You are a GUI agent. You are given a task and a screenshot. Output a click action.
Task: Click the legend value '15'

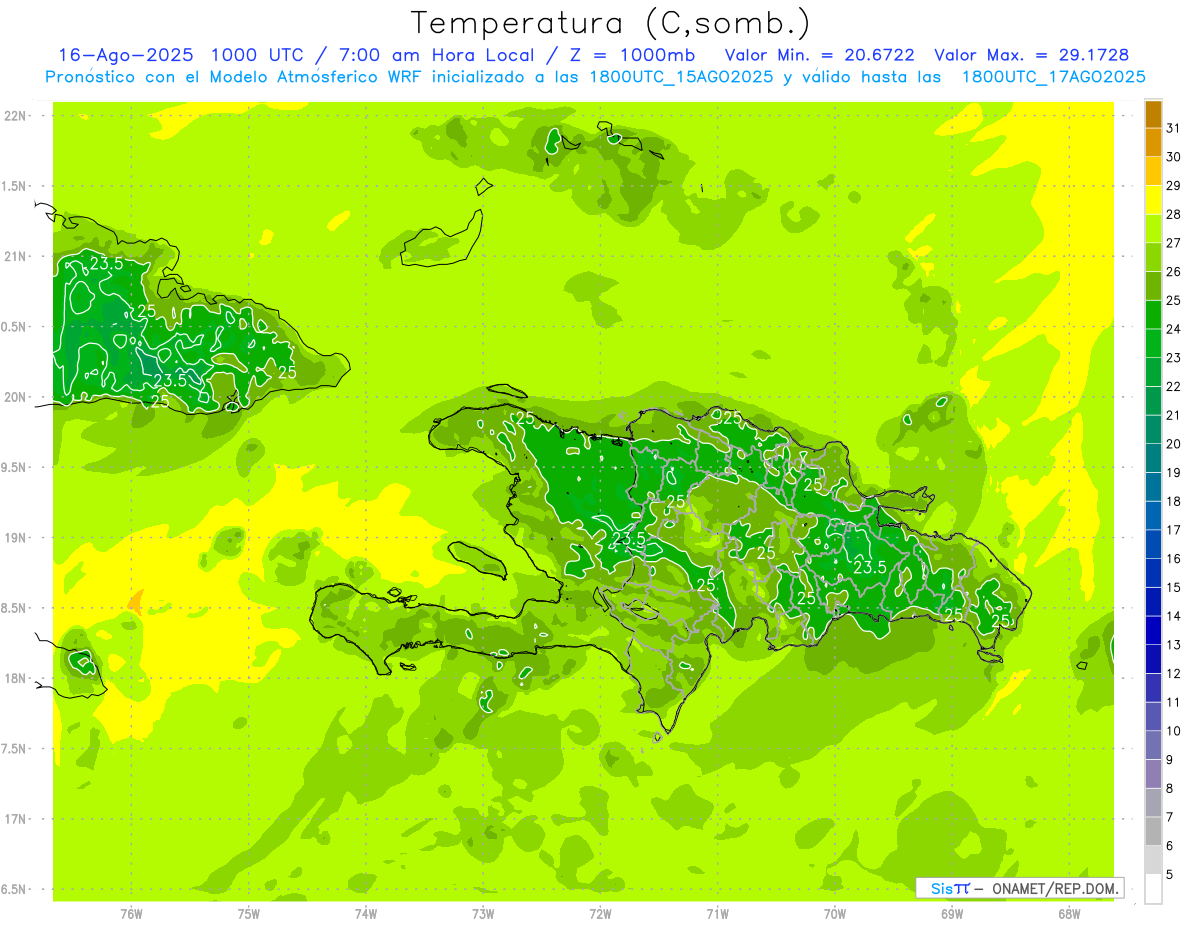pos(1173,587)
